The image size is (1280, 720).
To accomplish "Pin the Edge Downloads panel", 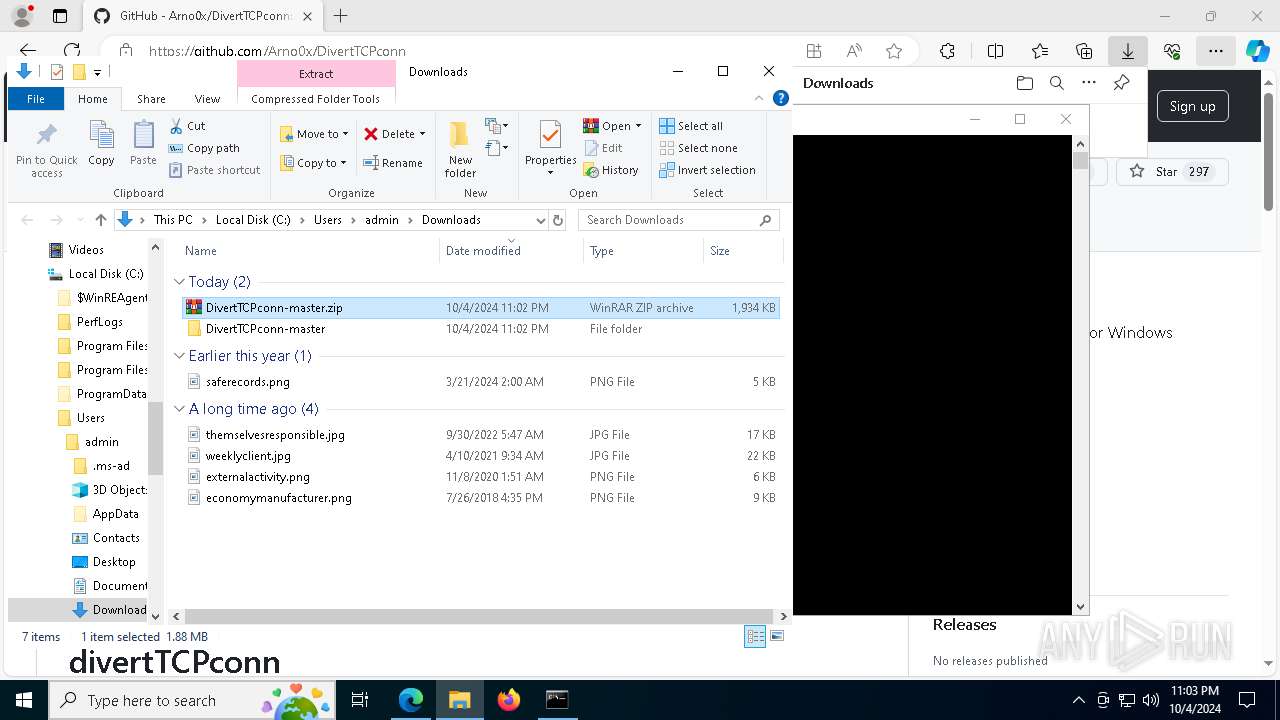I will coord(1121,83).
